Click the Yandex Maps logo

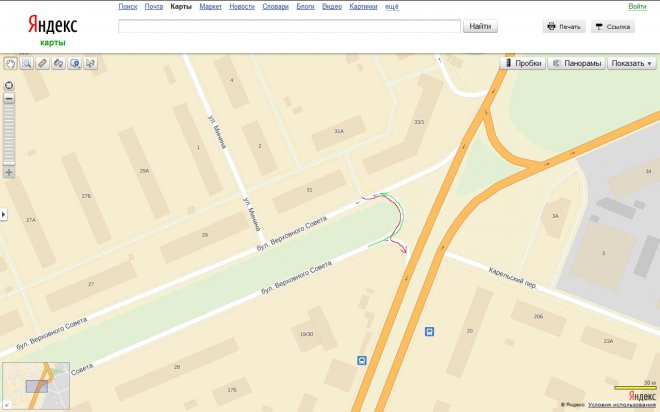click(52, 29)
